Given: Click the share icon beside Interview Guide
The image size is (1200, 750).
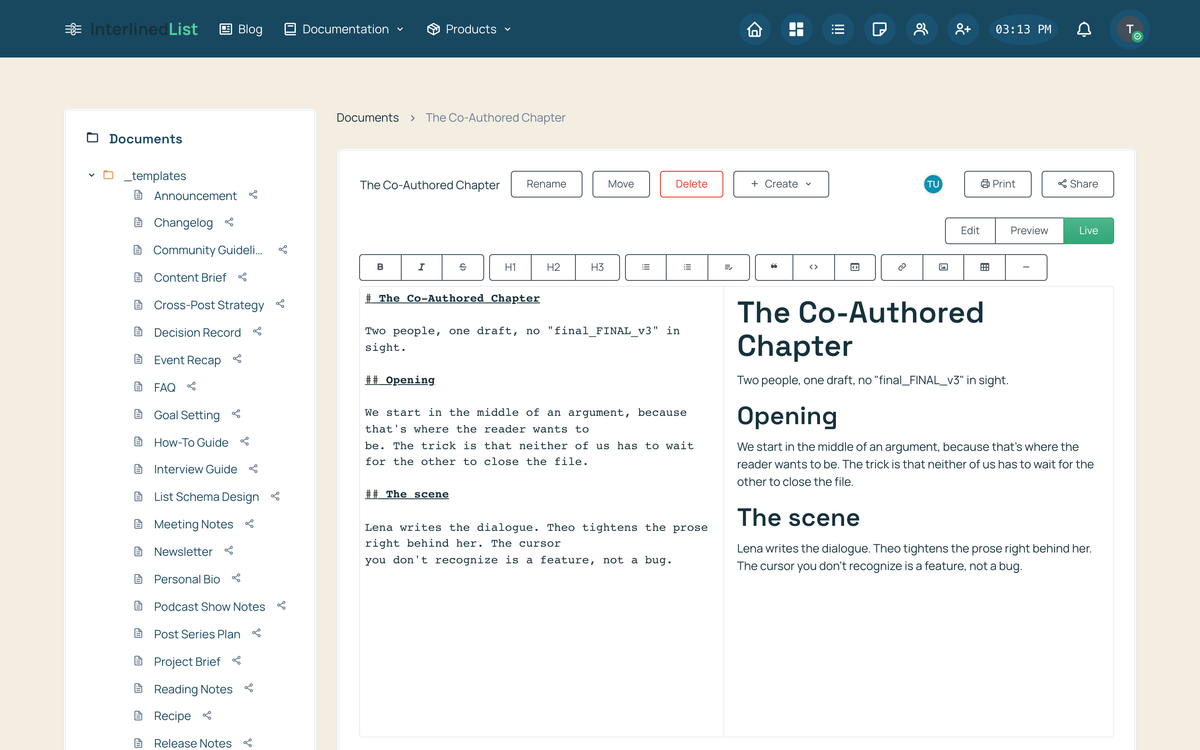Looking at the screenshot, I should point(253,469).
